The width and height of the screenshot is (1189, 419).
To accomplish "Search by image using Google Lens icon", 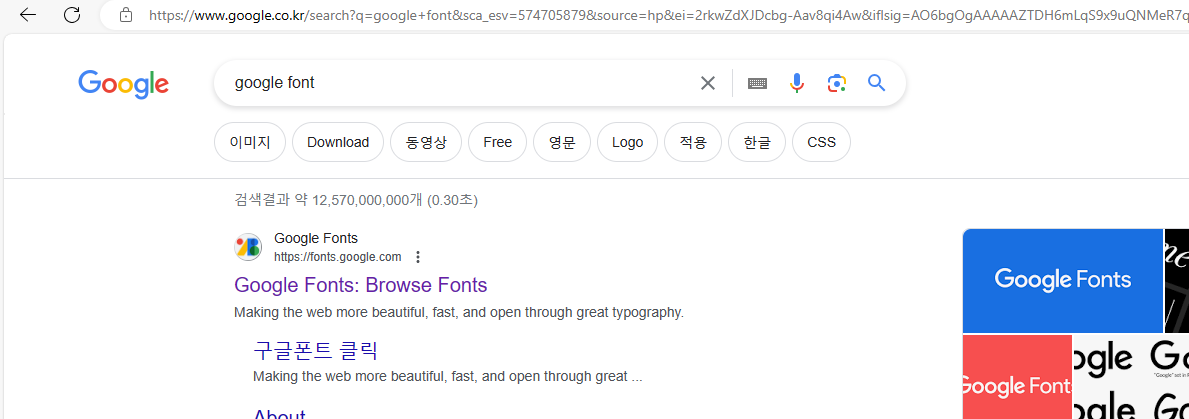I will (836, 83).
